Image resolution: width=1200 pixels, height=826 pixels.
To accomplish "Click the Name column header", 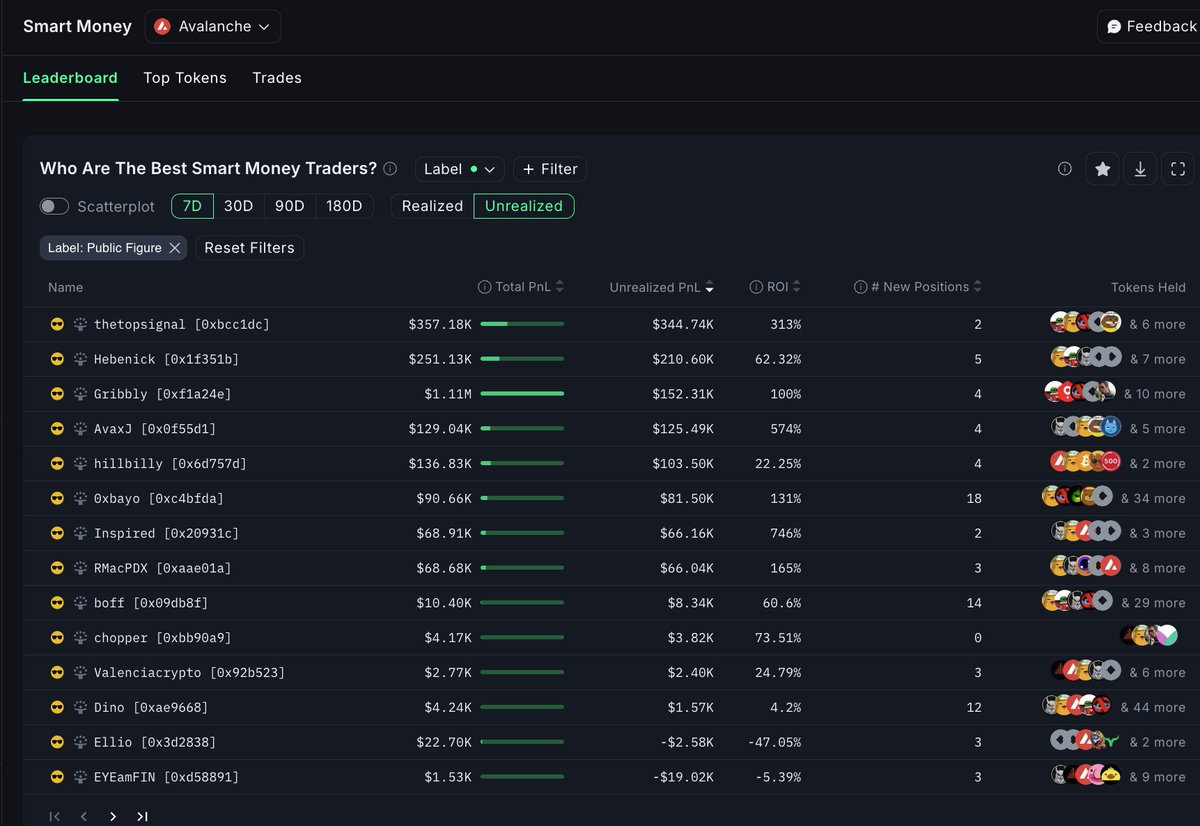I will point(66,287).
